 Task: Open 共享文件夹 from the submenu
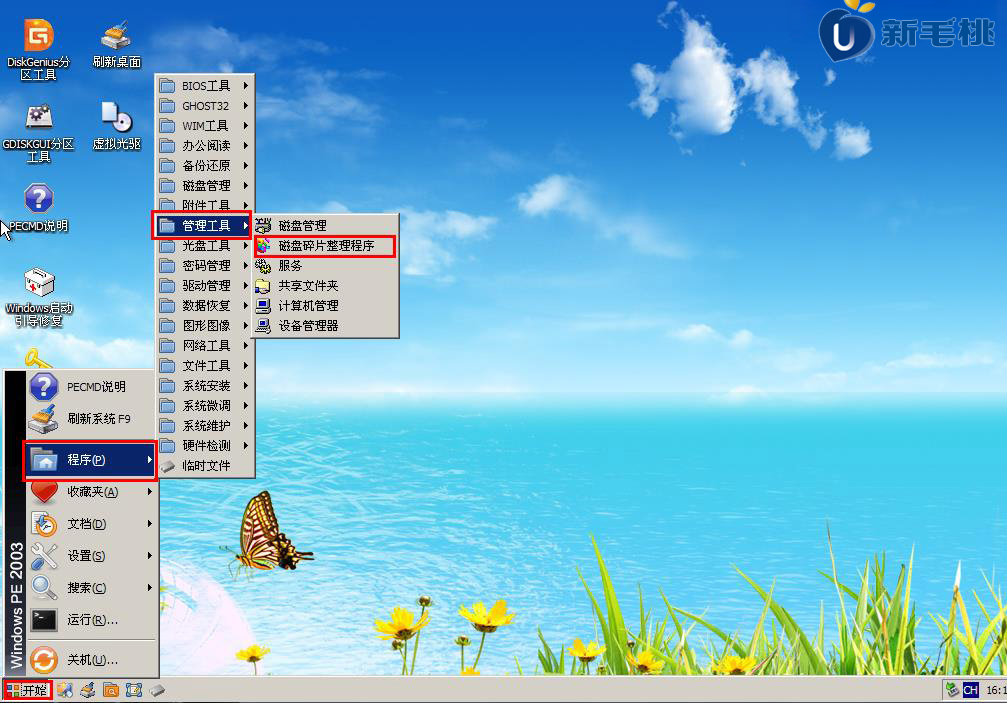coord(326,285)
